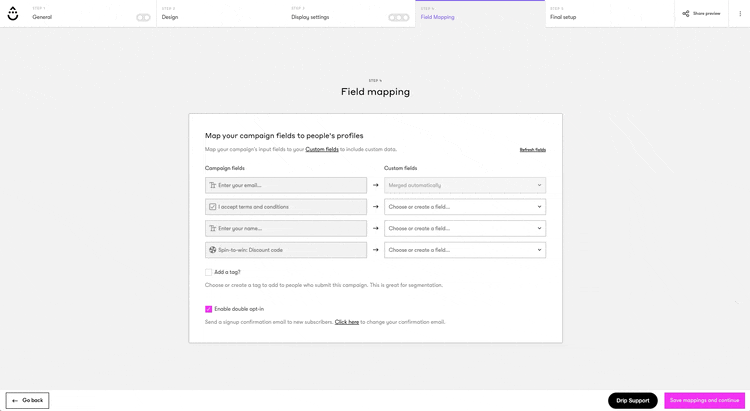
Task: Go to the Design step tab
Action: 221,13
